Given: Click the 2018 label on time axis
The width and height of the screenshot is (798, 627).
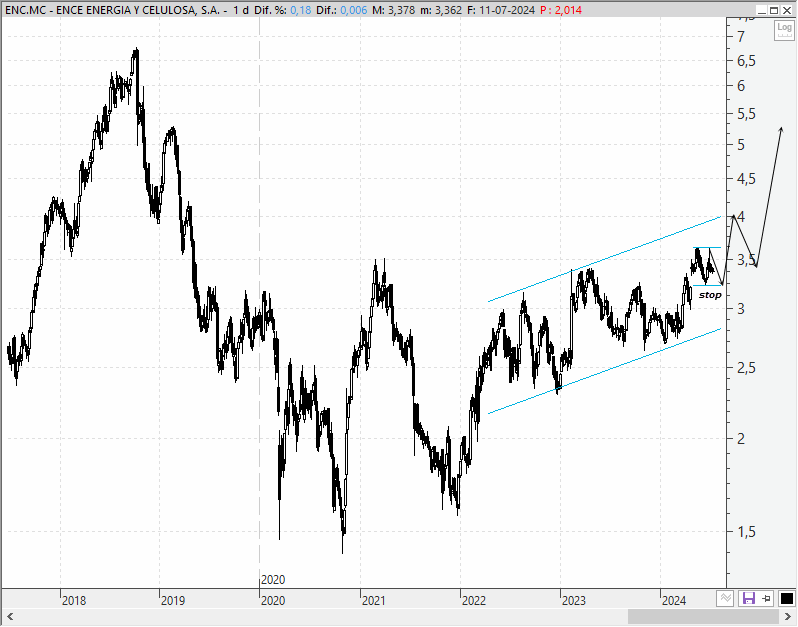Looking at the screenshot, I should coord(74,601).
